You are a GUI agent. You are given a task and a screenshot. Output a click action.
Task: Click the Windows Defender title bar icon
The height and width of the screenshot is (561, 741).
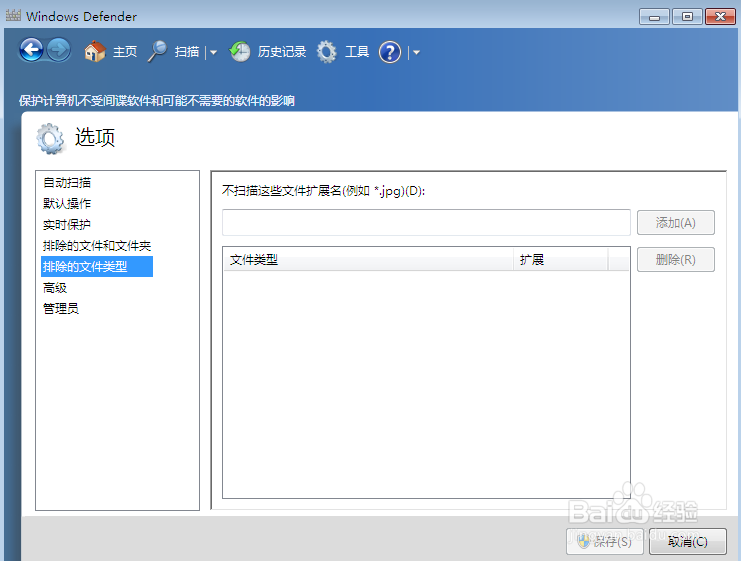pos(13,16)
